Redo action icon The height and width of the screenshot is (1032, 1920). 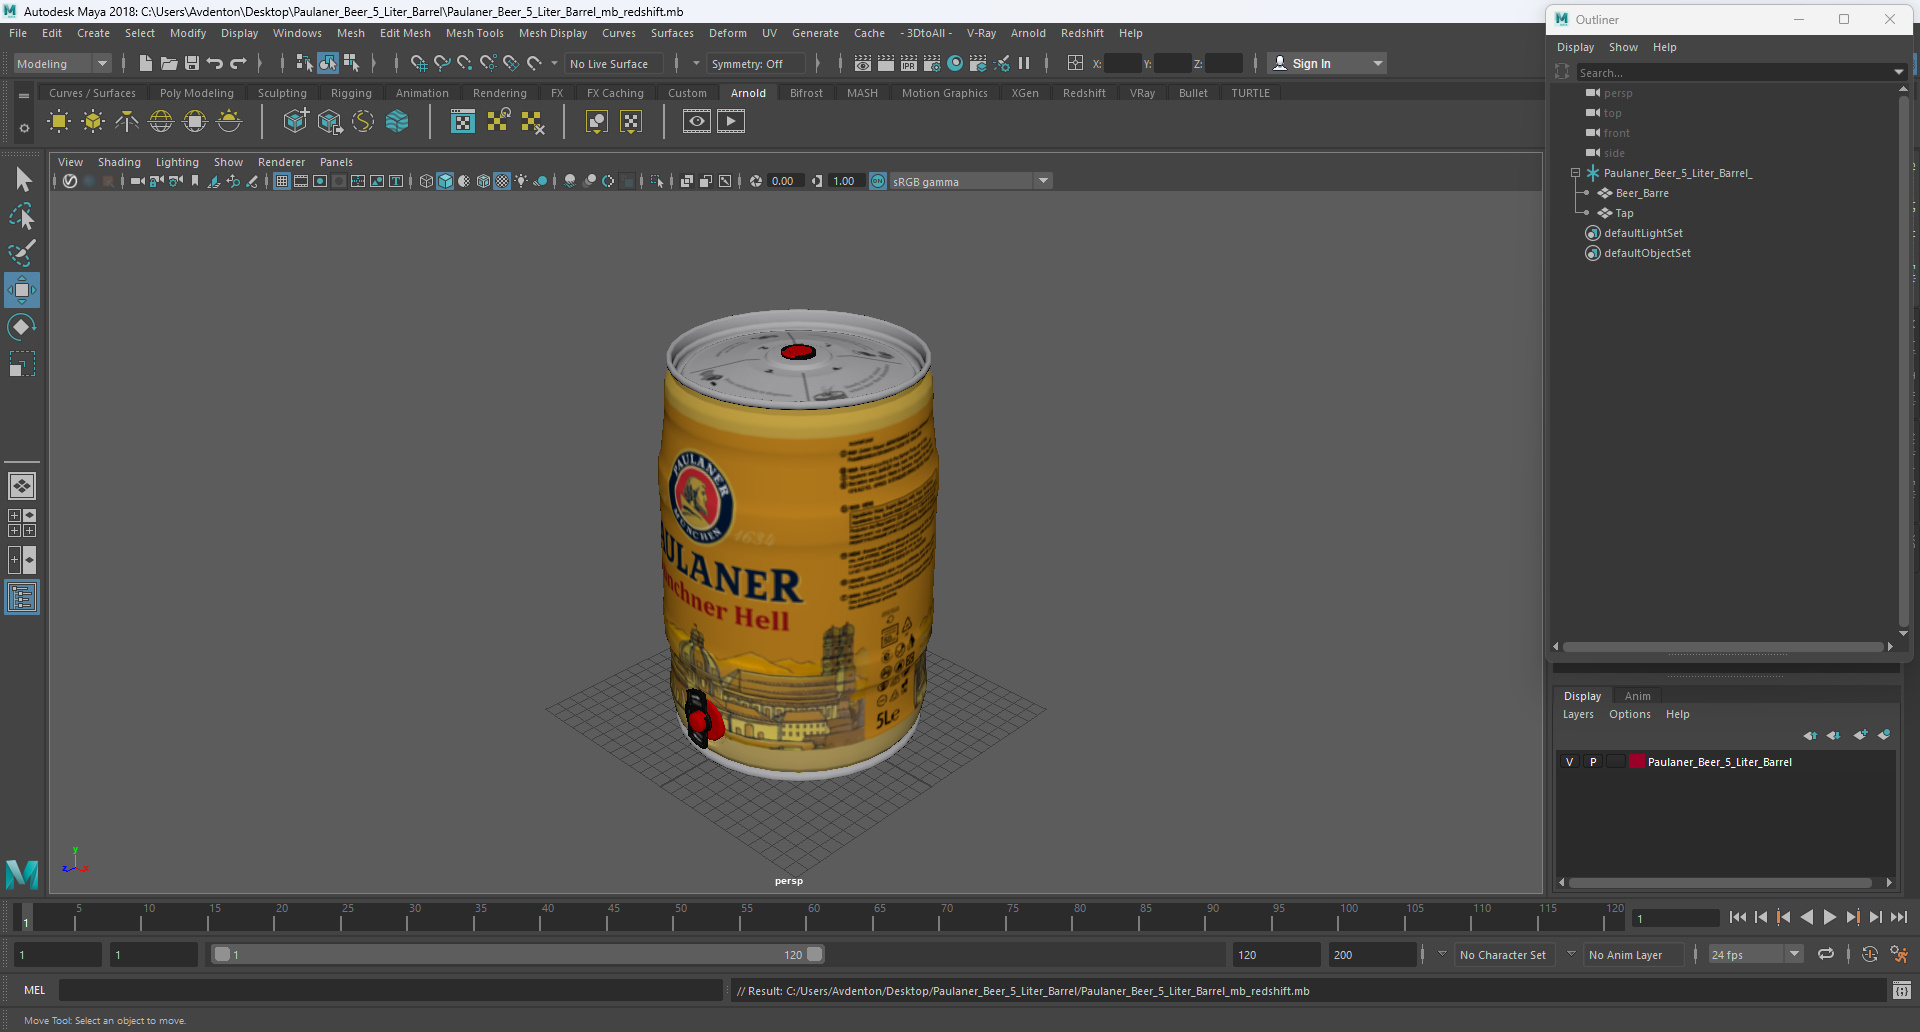(x=238, y=63)
